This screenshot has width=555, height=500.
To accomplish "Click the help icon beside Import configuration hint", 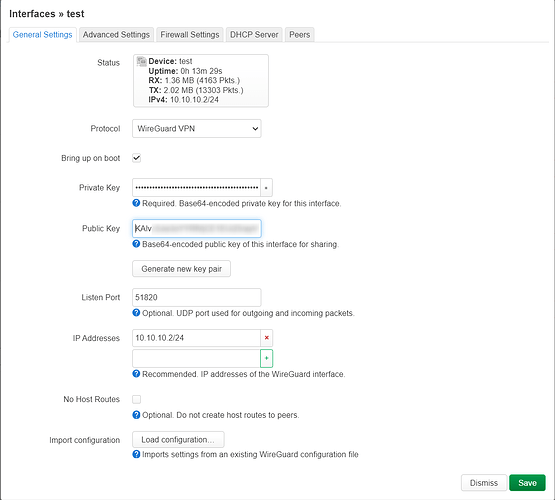I will (x=136, y=454).
